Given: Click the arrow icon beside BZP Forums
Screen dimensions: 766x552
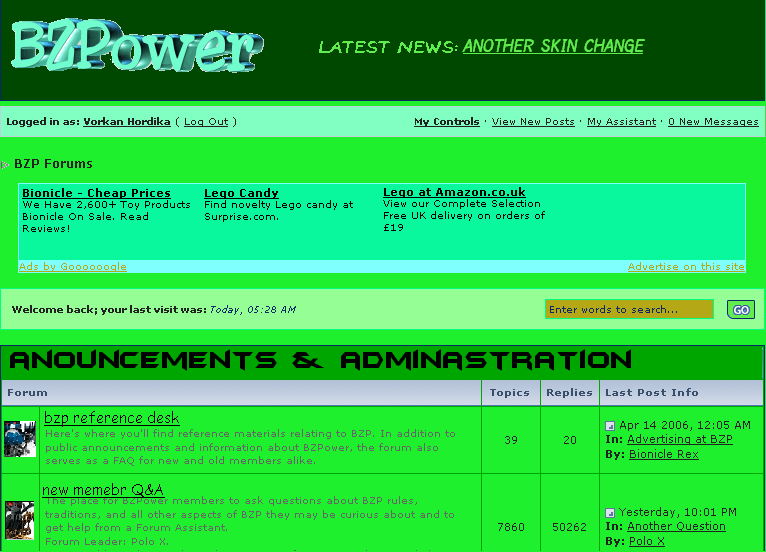Looking at the screenshot, I should click(x=5, y=165).
